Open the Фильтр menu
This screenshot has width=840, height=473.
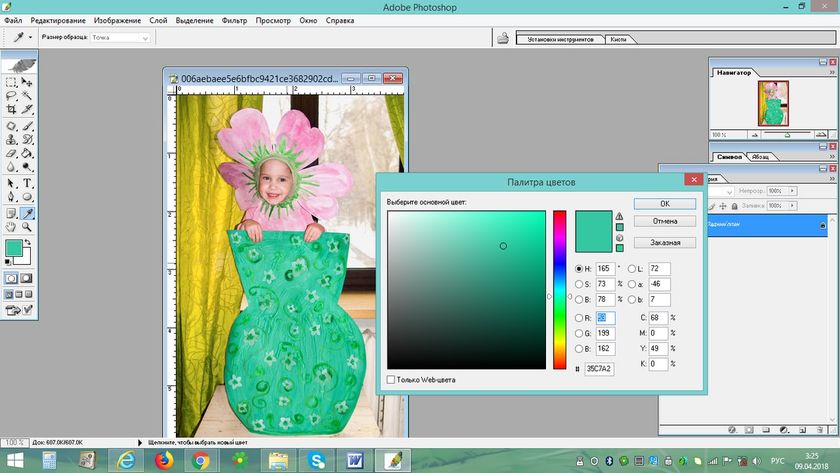coord(234,20)
